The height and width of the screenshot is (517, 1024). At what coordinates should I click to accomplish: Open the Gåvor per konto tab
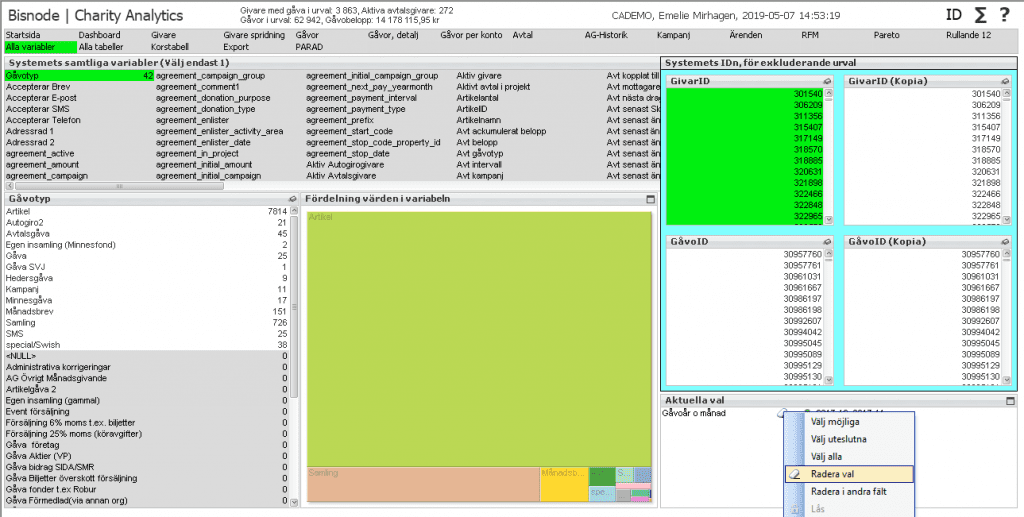[x=471, y=35]
